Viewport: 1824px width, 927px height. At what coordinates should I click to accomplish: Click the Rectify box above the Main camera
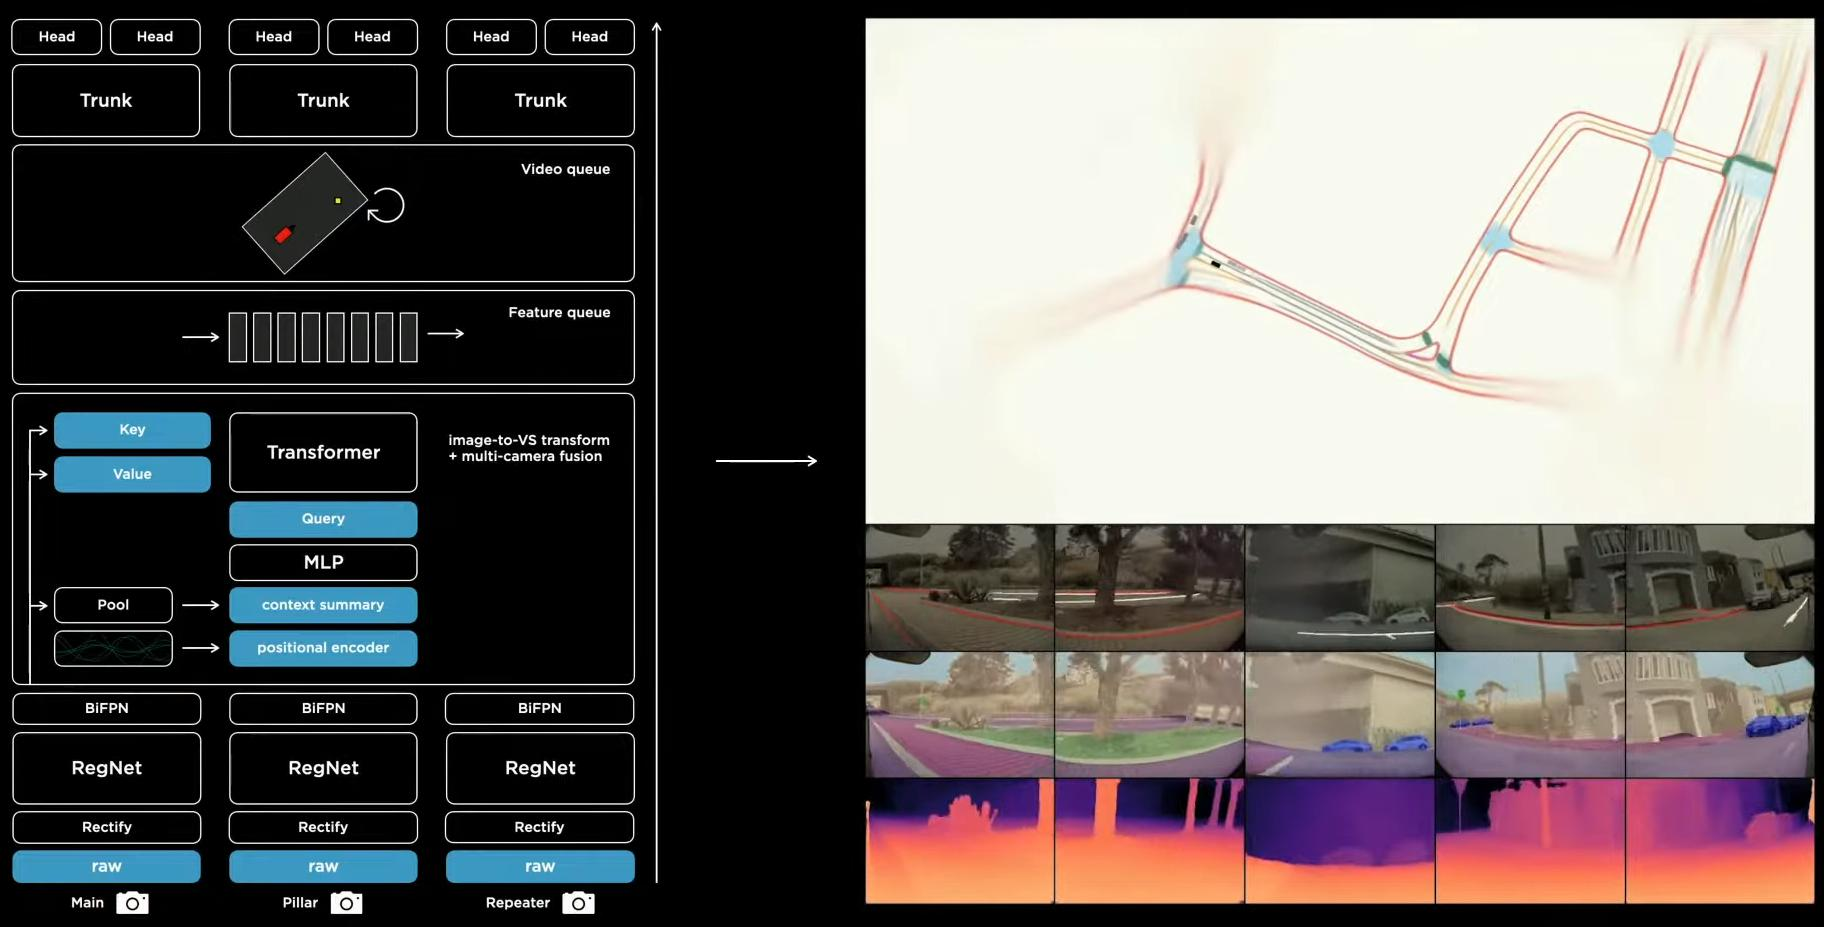click(x=107, y=827)
